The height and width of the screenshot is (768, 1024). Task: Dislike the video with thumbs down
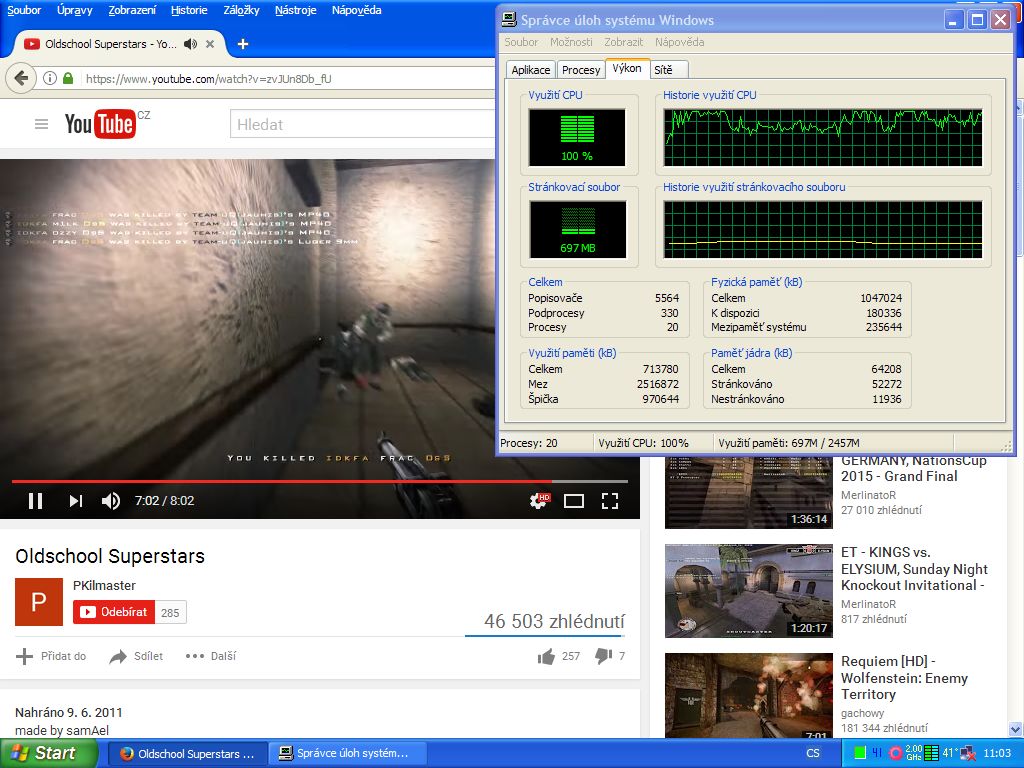pos(603,656)
